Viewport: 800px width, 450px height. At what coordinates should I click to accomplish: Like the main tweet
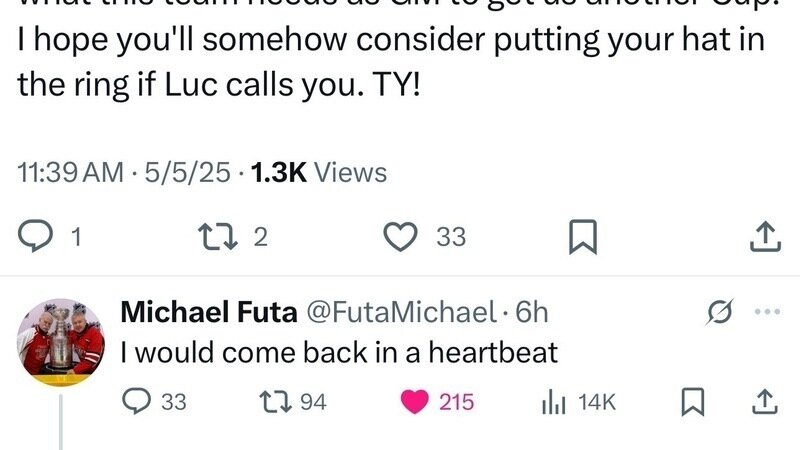pyautogui.click(x=401, y=236)
